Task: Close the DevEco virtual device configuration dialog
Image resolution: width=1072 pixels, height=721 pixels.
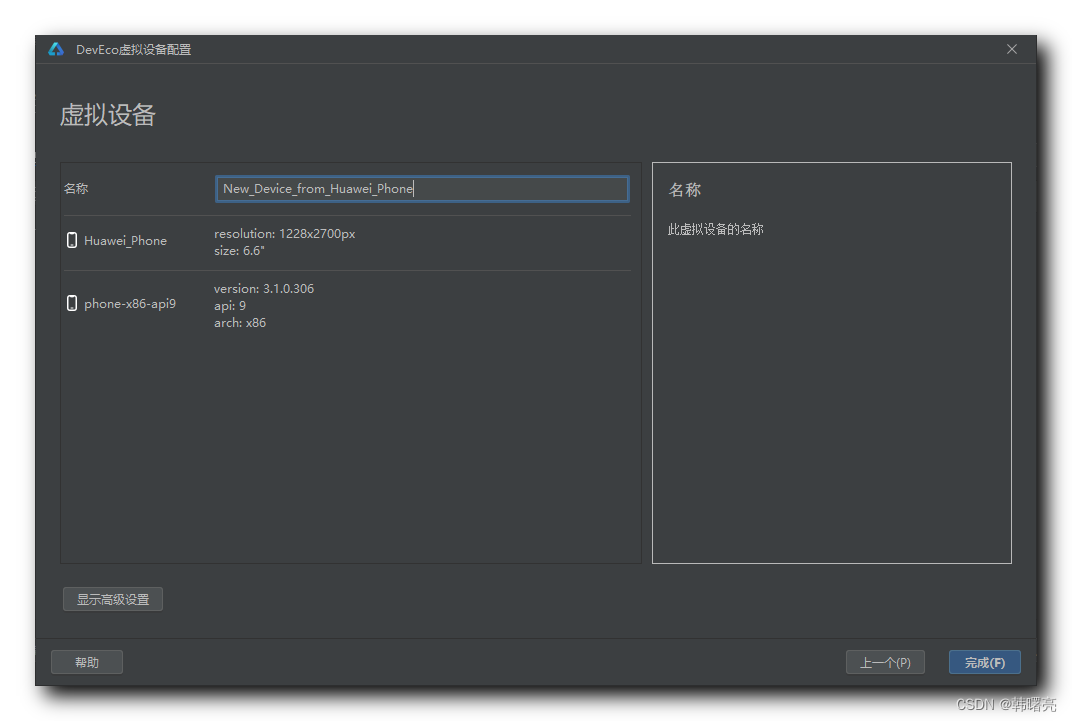Action: tap(1012, 49)
